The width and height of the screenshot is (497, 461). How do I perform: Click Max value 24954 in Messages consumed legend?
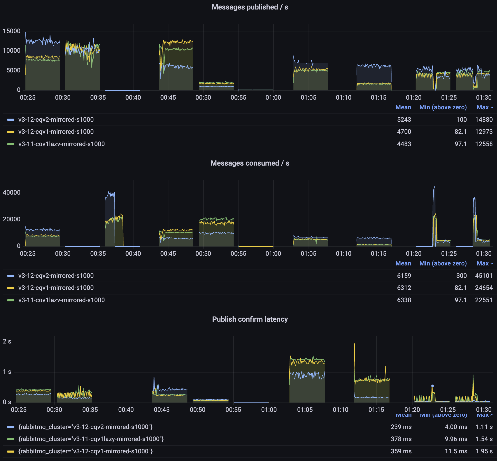click(484, 288)
